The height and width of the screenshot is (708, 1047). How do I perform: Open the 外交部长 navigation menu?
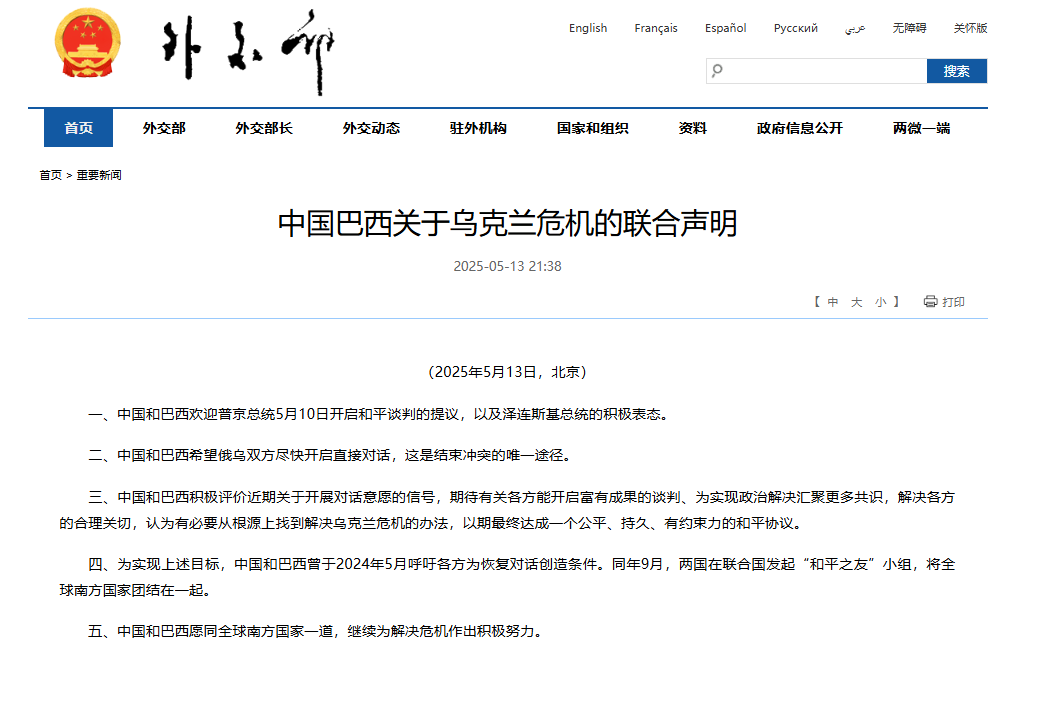tap(264, 128)
